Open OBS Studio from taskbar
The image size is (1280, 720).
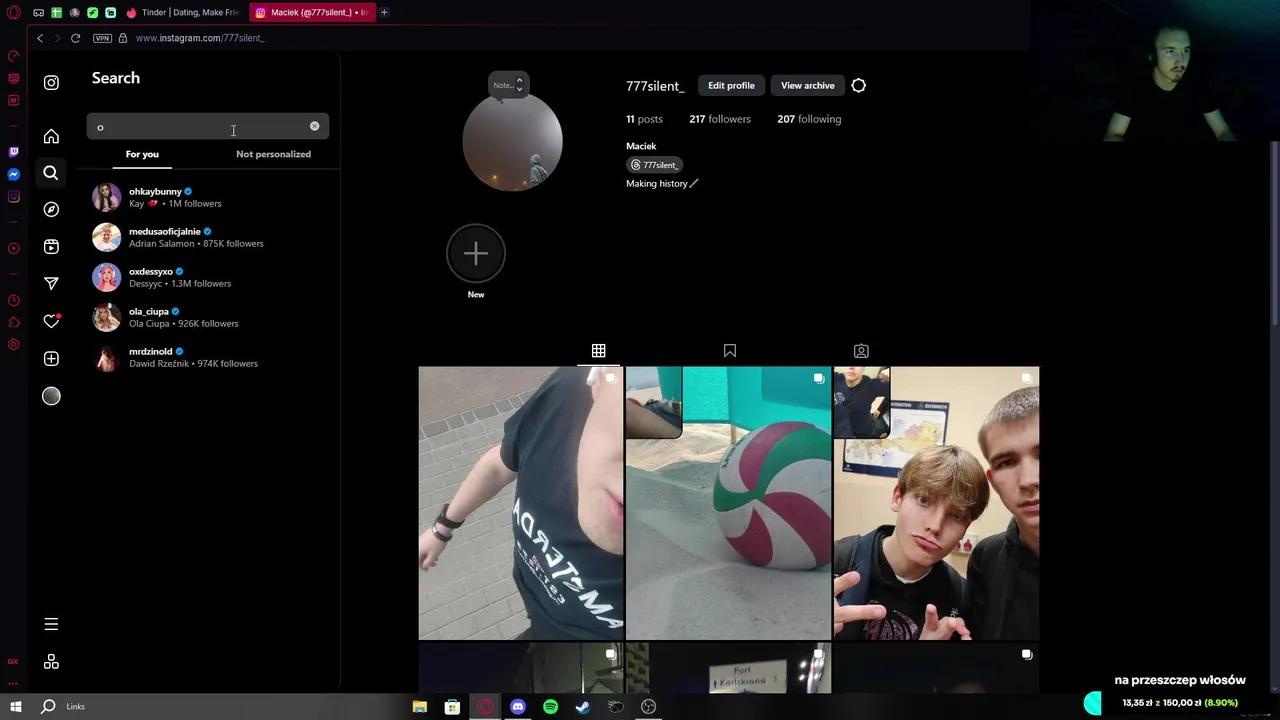(x=648, y=707)
